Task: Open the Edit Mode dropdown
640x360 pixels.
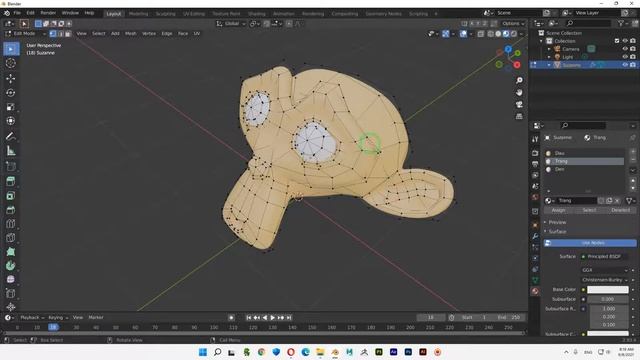Action: [25, 33]
